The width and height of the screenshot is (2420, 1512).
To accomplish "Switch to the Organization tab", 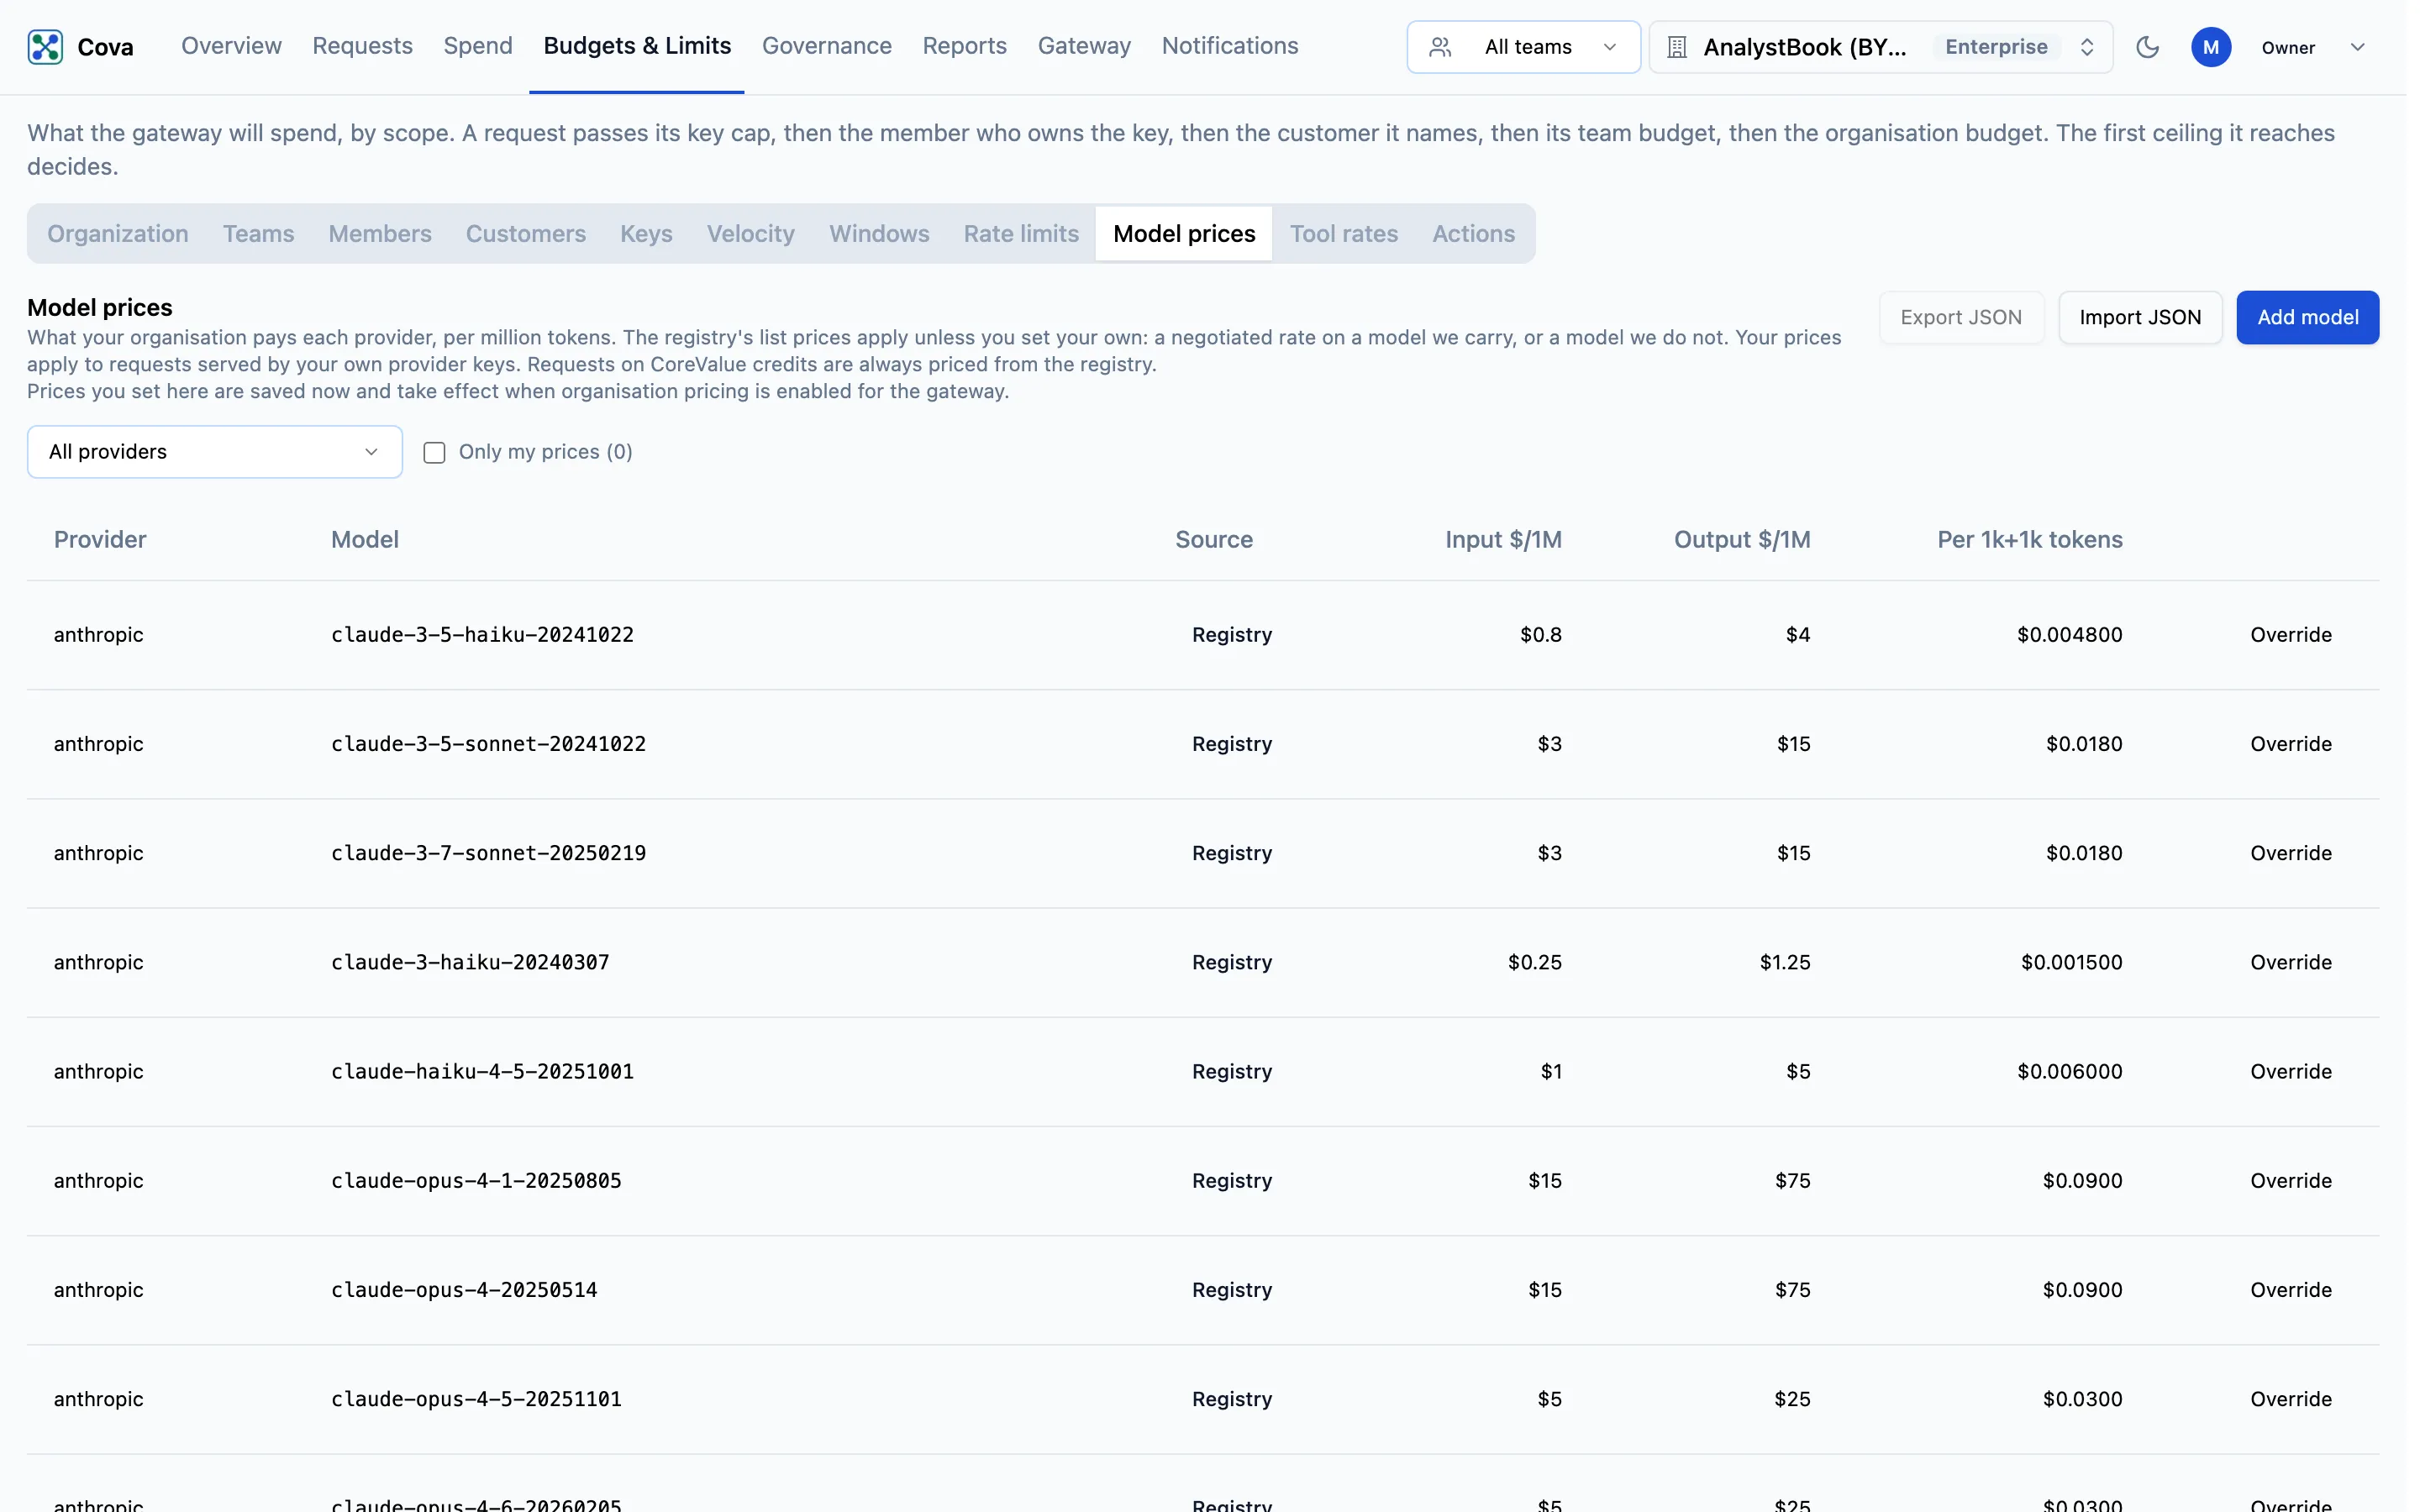I will [x=118, y=234].
